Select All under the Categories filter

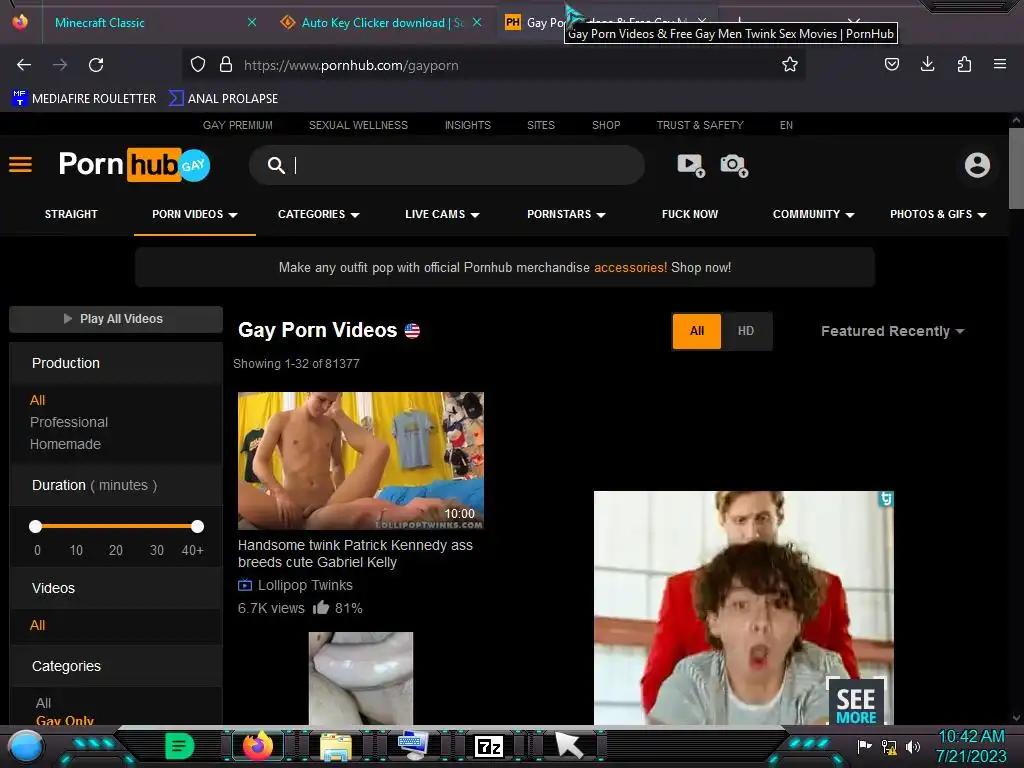(43, 703)
